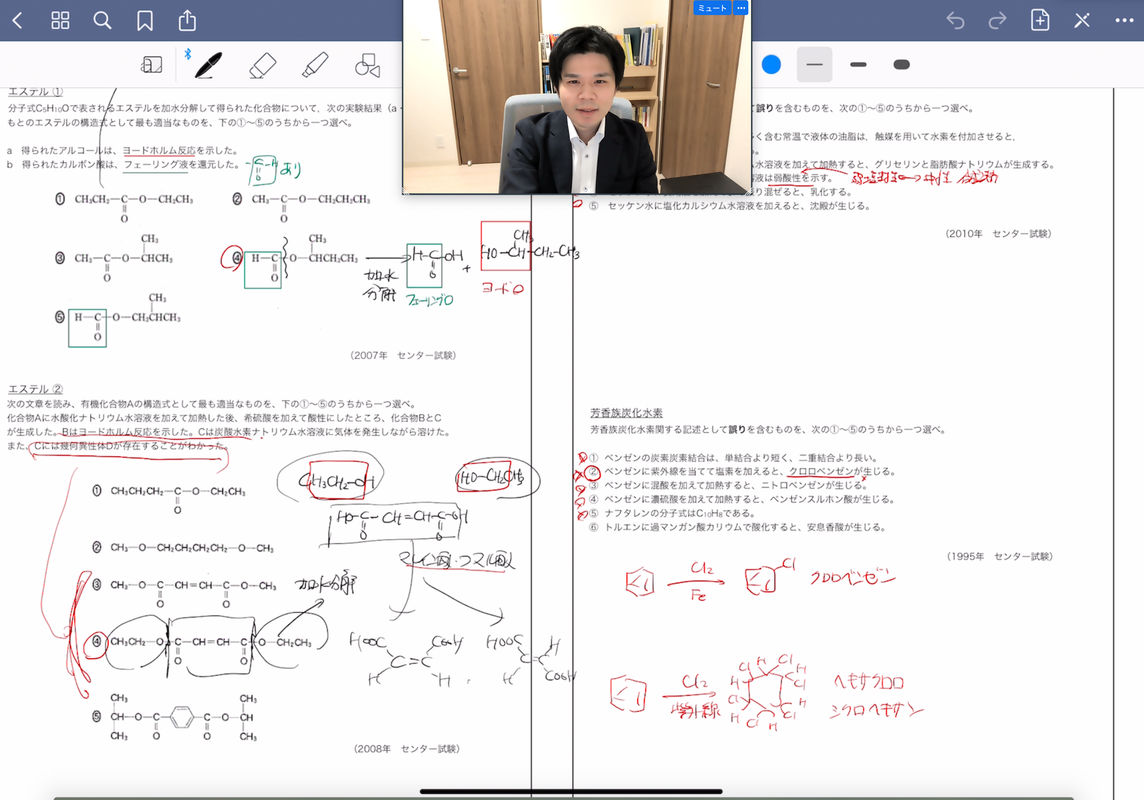The width and height of the screenshot is (1144, 800).
Task: Select the Pen tool
Action: (207, 65)
